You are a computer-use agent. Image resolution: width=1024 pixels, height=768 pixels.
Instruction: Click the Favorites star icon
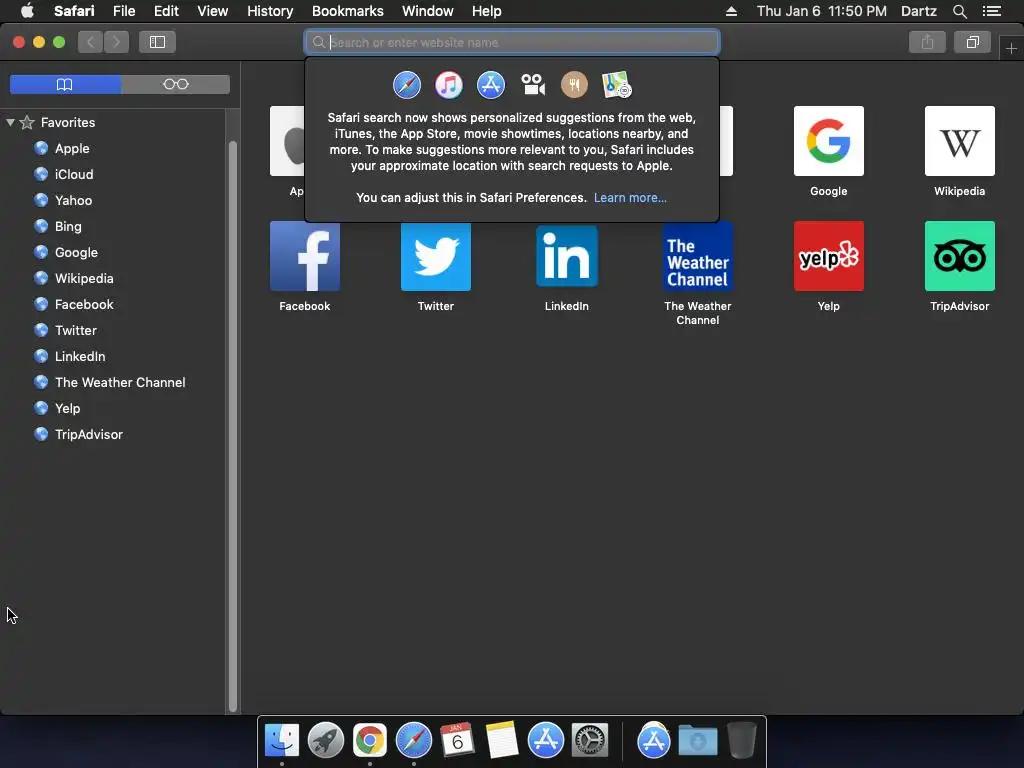tap(27, 122)
